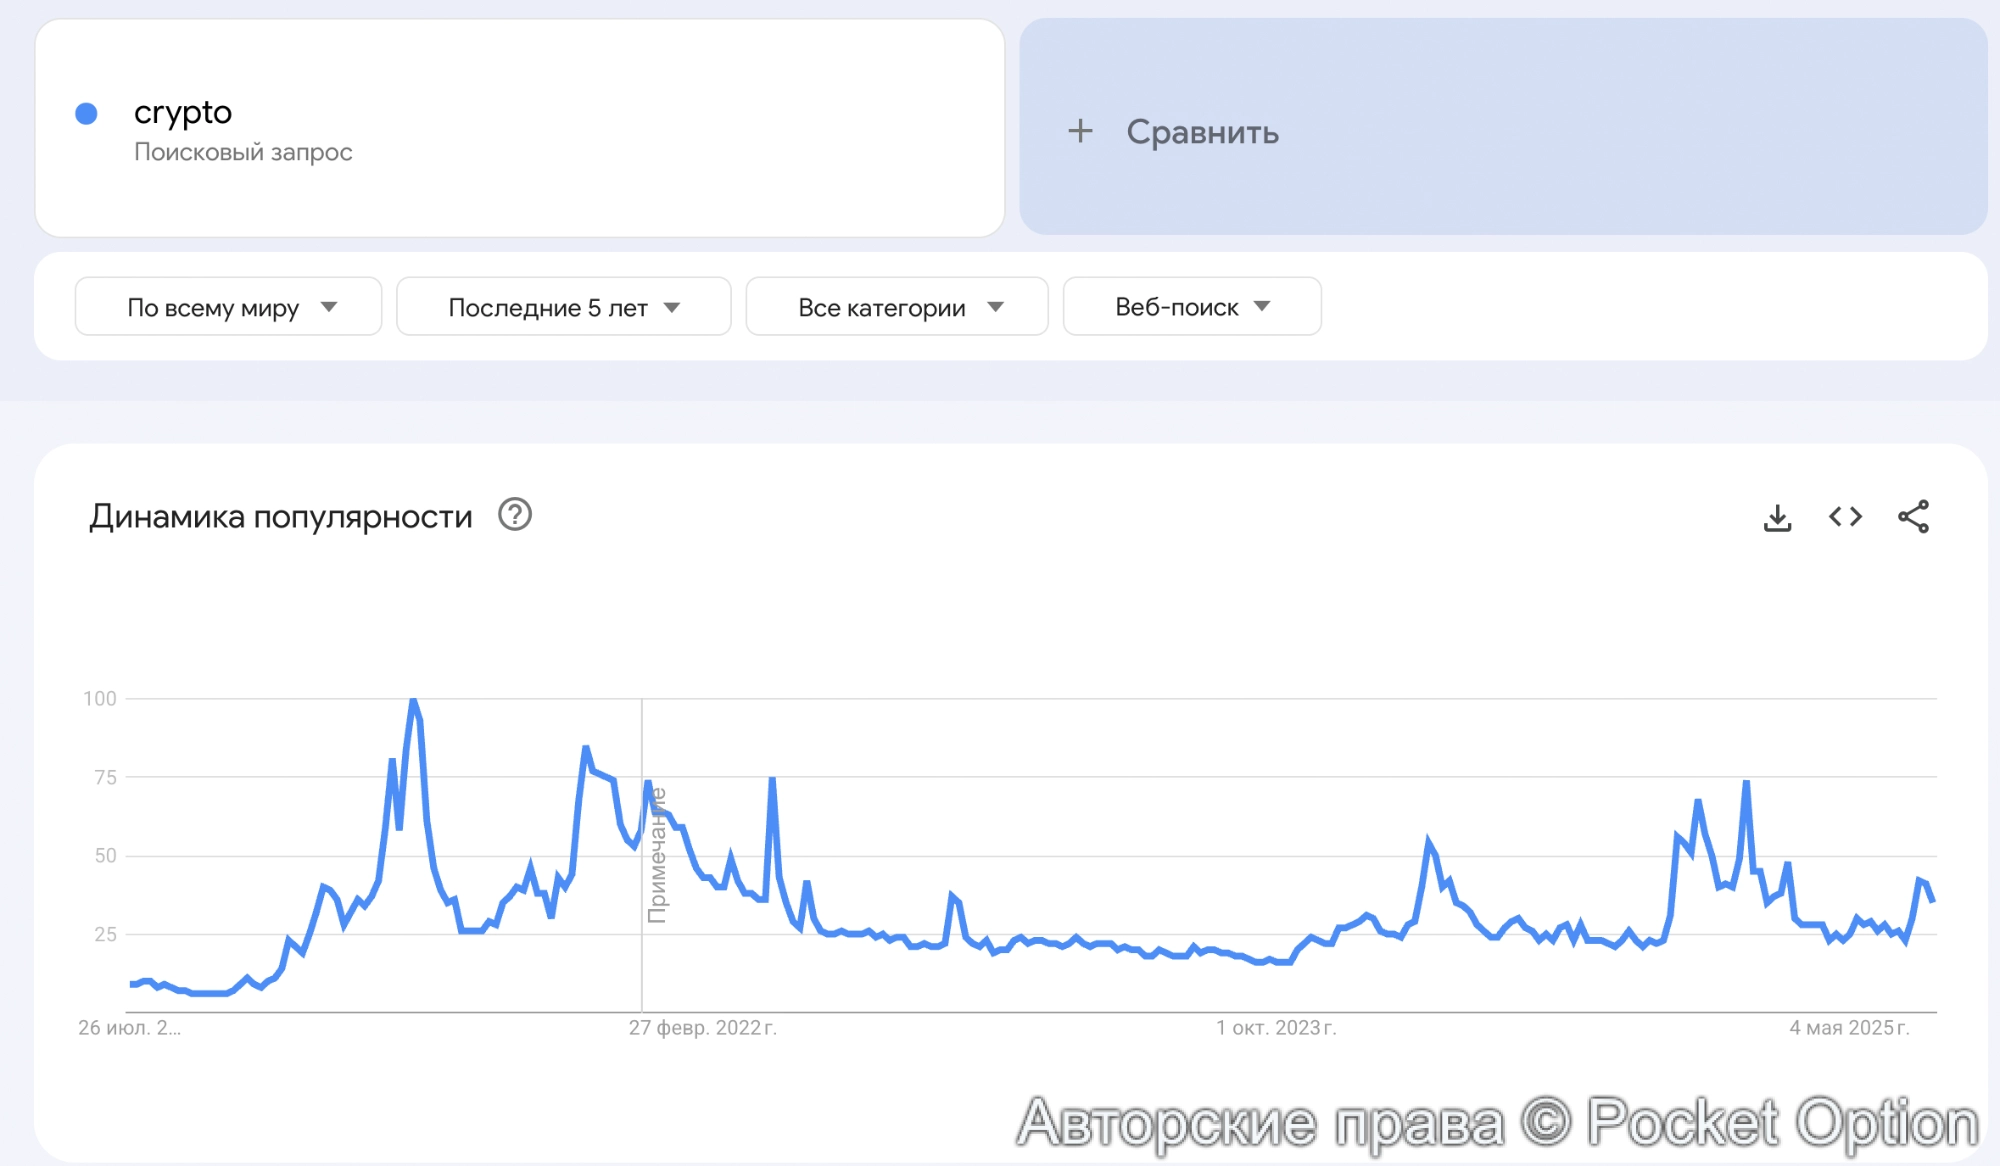2000x1166 pixels.
Task: Open the embed code icon
Action: (1845, 517)
